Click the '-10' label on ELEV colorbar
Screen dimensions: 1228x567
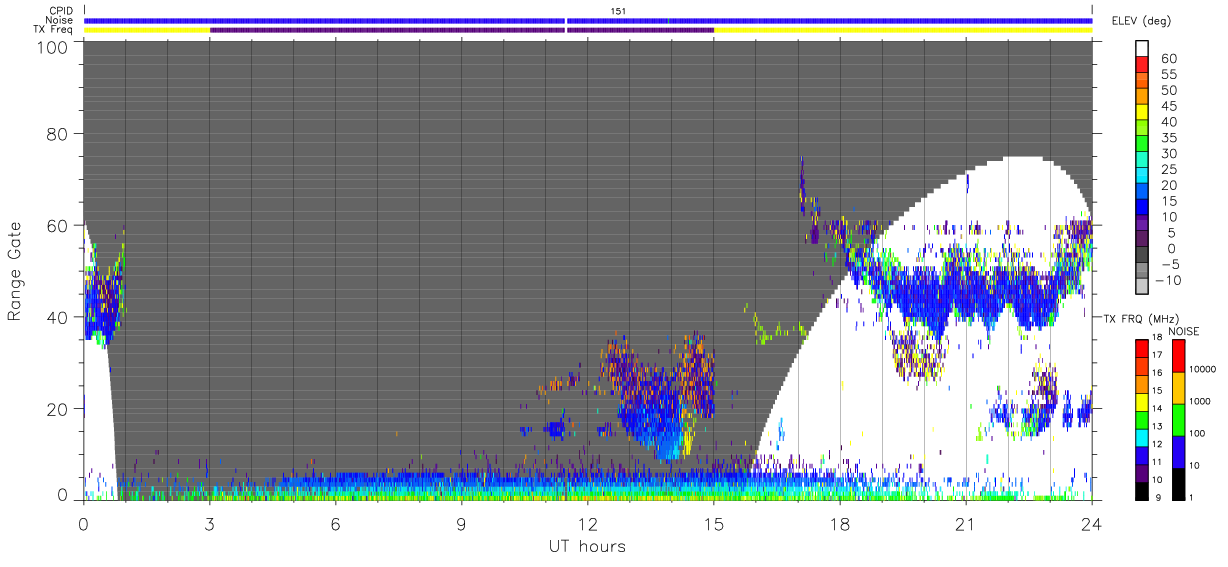click(x=1169, y=280)
